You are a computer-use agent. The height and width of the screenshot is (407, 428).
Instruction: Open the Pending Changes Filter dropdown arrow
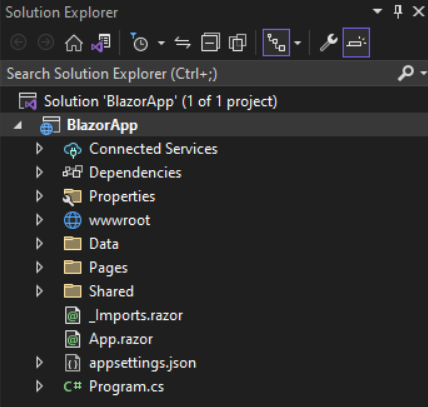161,43
